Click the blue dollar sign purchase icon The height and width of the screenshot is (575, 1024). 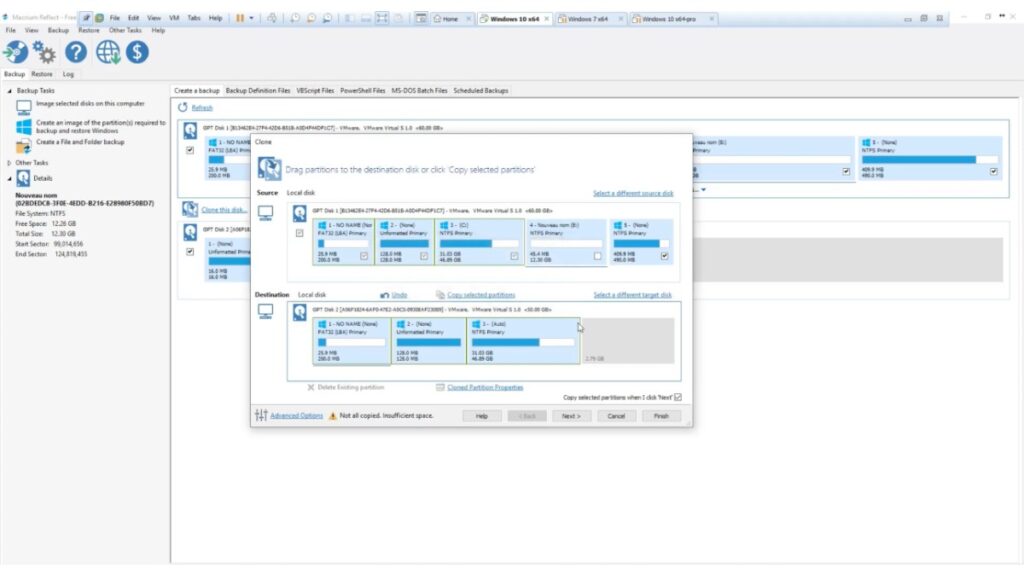click(x=137, y=52)
